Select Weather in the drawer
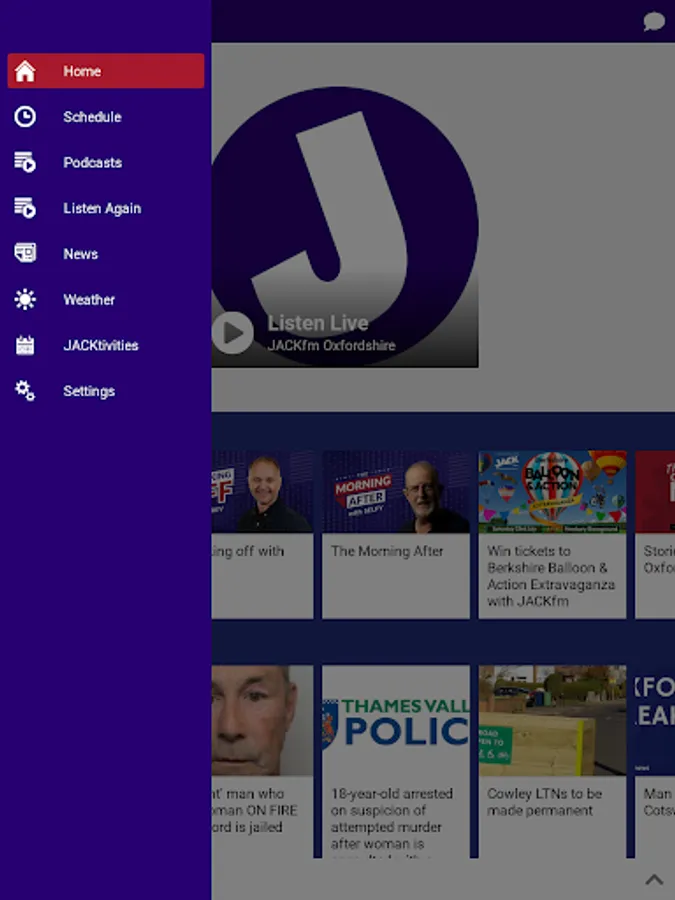This screenshot has width=675, height=900. click(106, 299)
